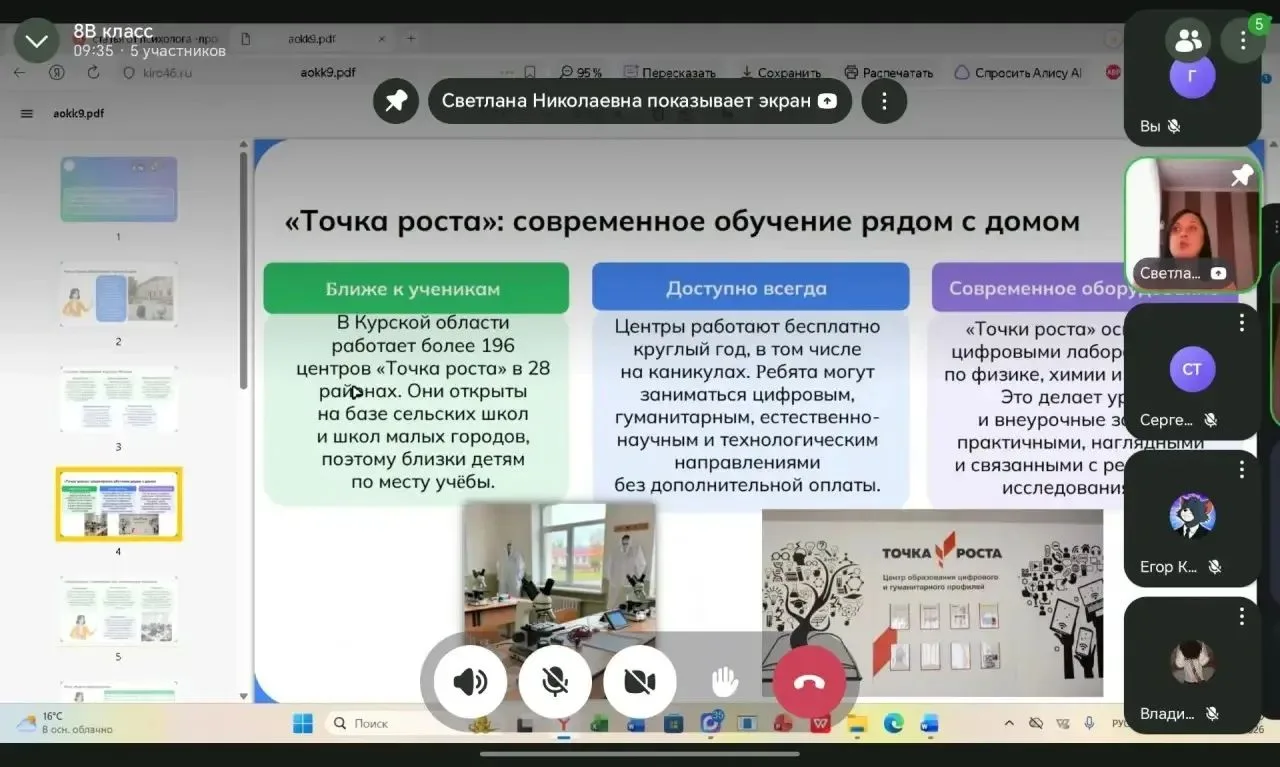Go back in the browser
Screen dimensions: 1280x767
pyautogui.click(x=19, y=73)
